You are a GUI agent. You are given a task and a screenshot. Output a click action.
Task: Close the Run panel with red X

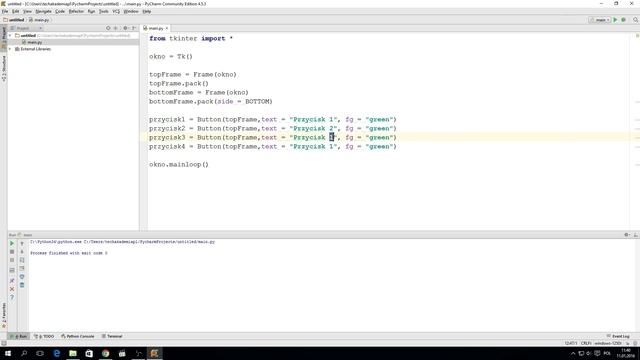point(12,289)
